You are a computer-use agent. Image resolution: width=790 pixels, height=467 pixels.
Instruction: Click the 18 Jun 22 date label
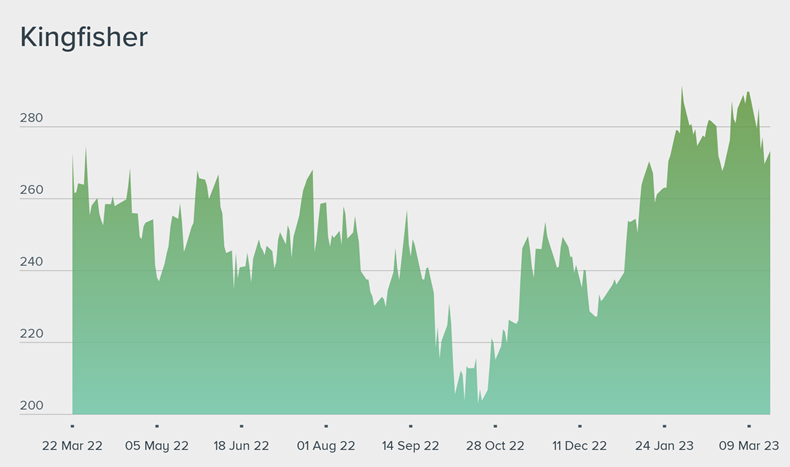tap(241, 446)
